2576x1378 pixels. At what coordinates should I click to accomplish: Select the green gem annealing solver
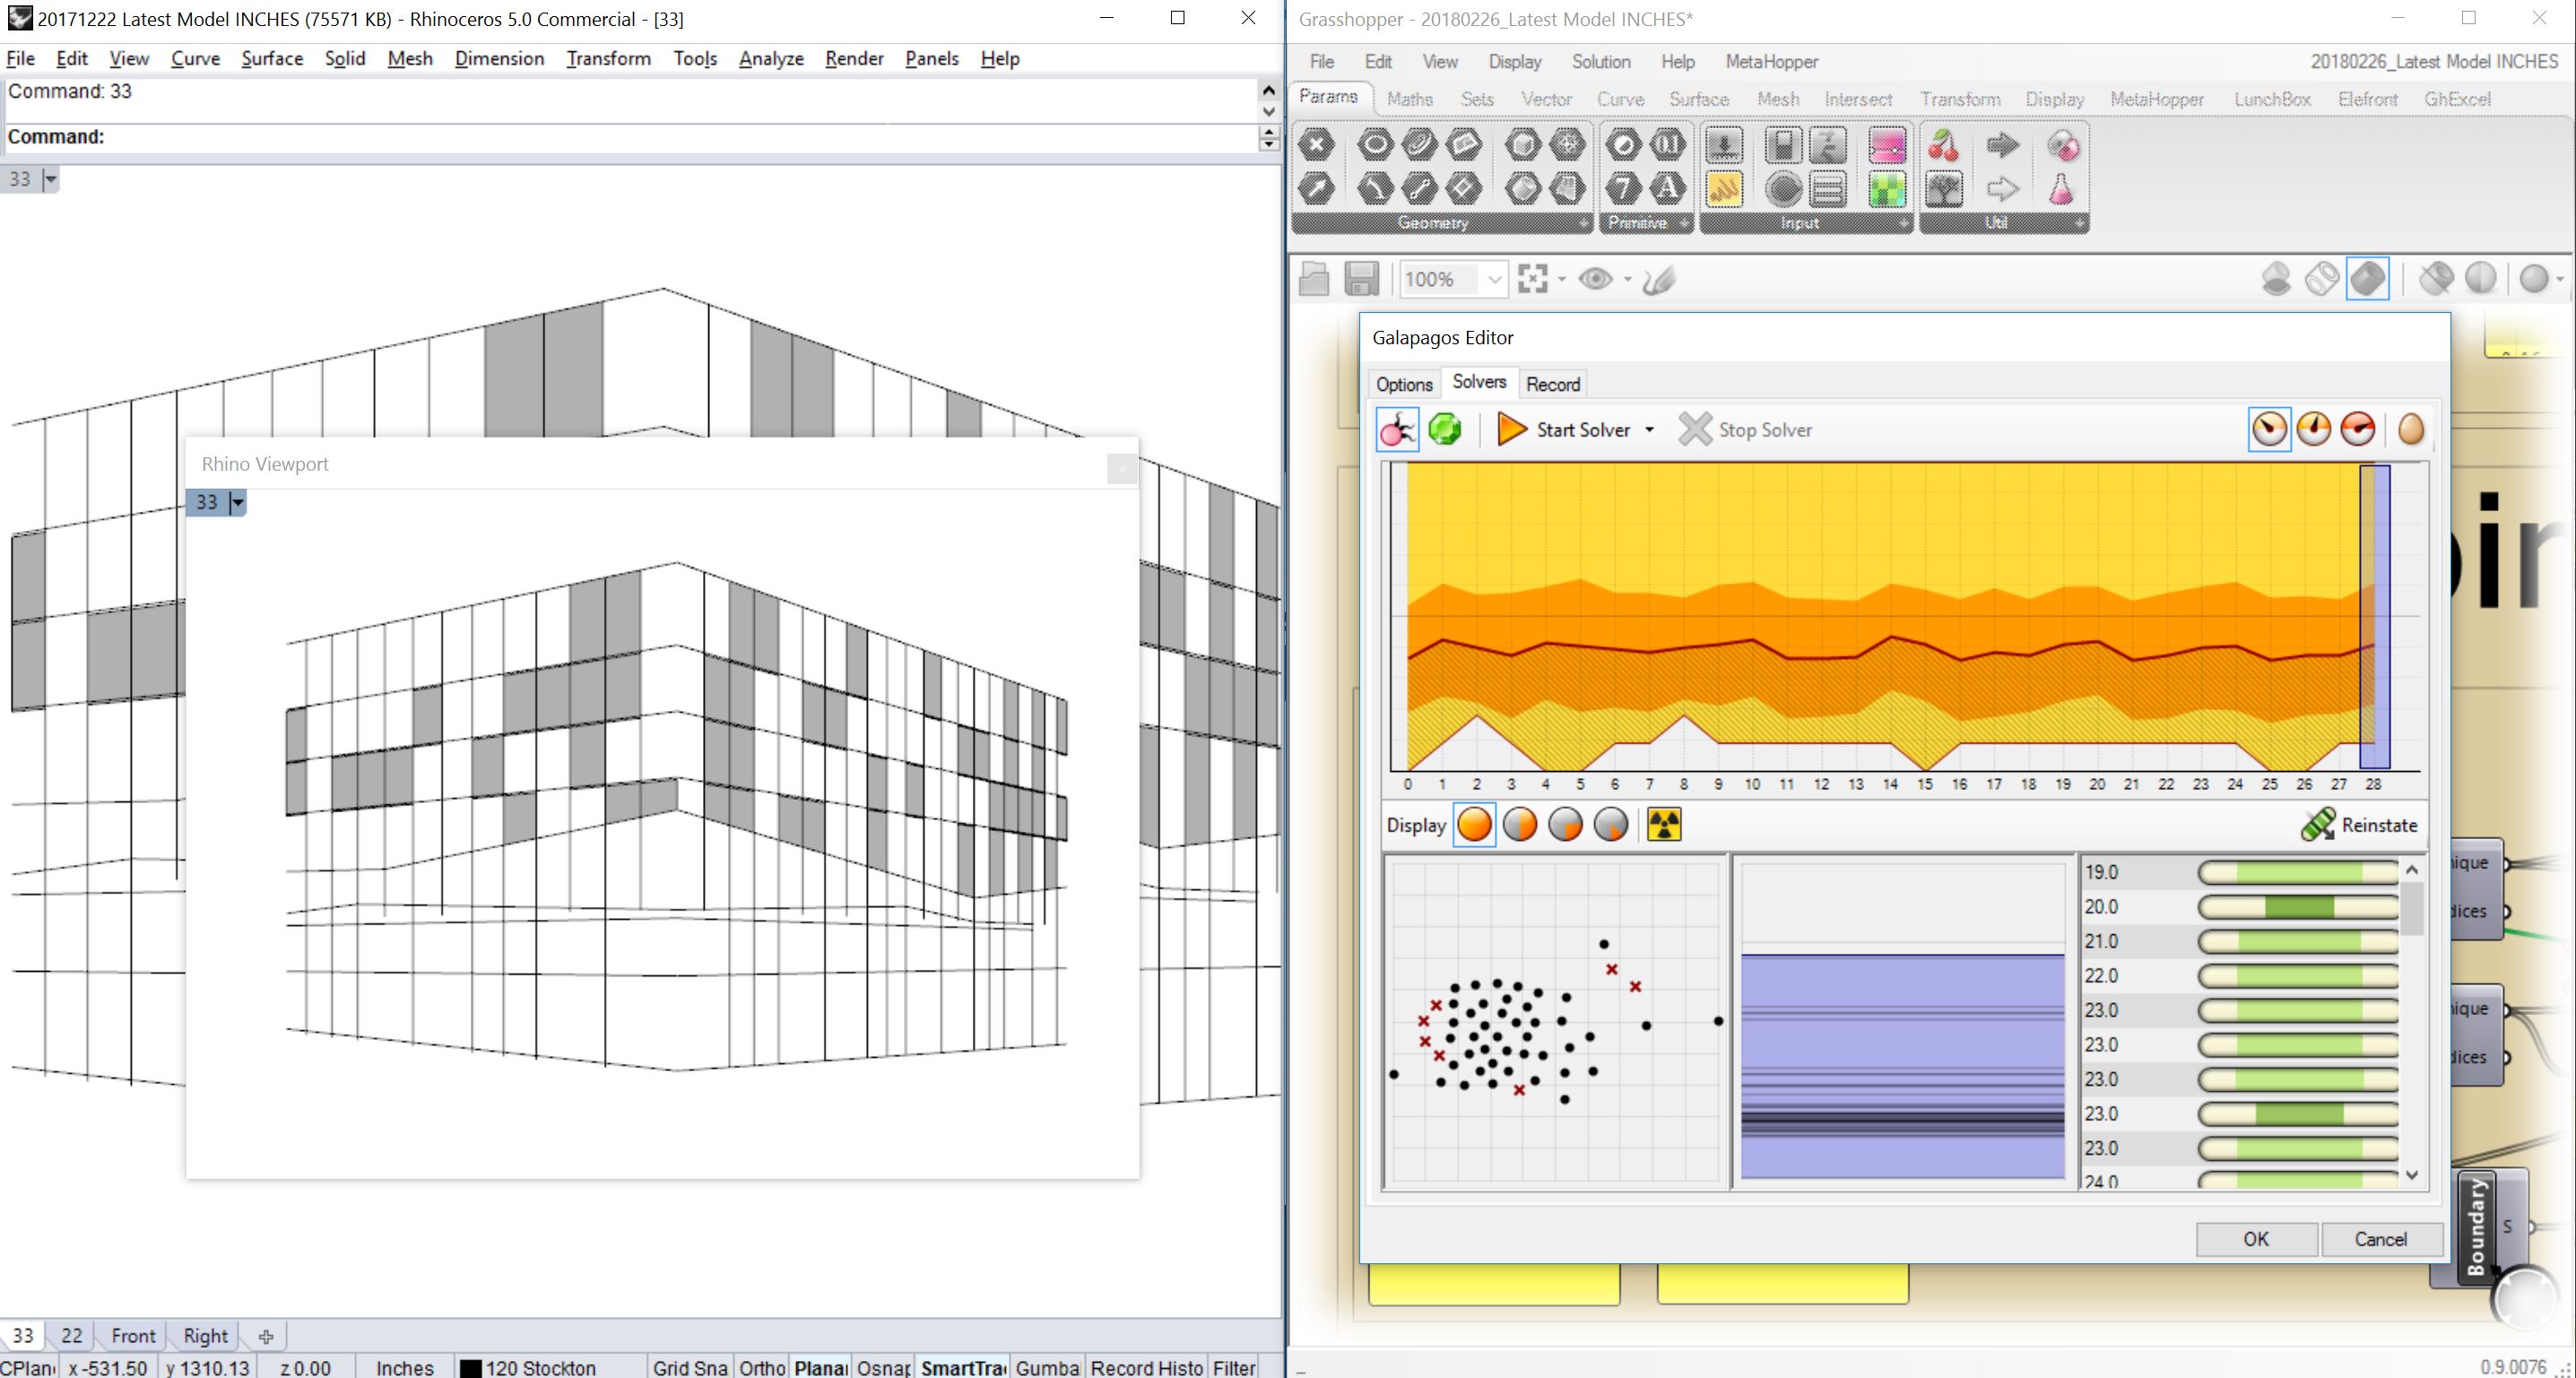[1444, 430]
